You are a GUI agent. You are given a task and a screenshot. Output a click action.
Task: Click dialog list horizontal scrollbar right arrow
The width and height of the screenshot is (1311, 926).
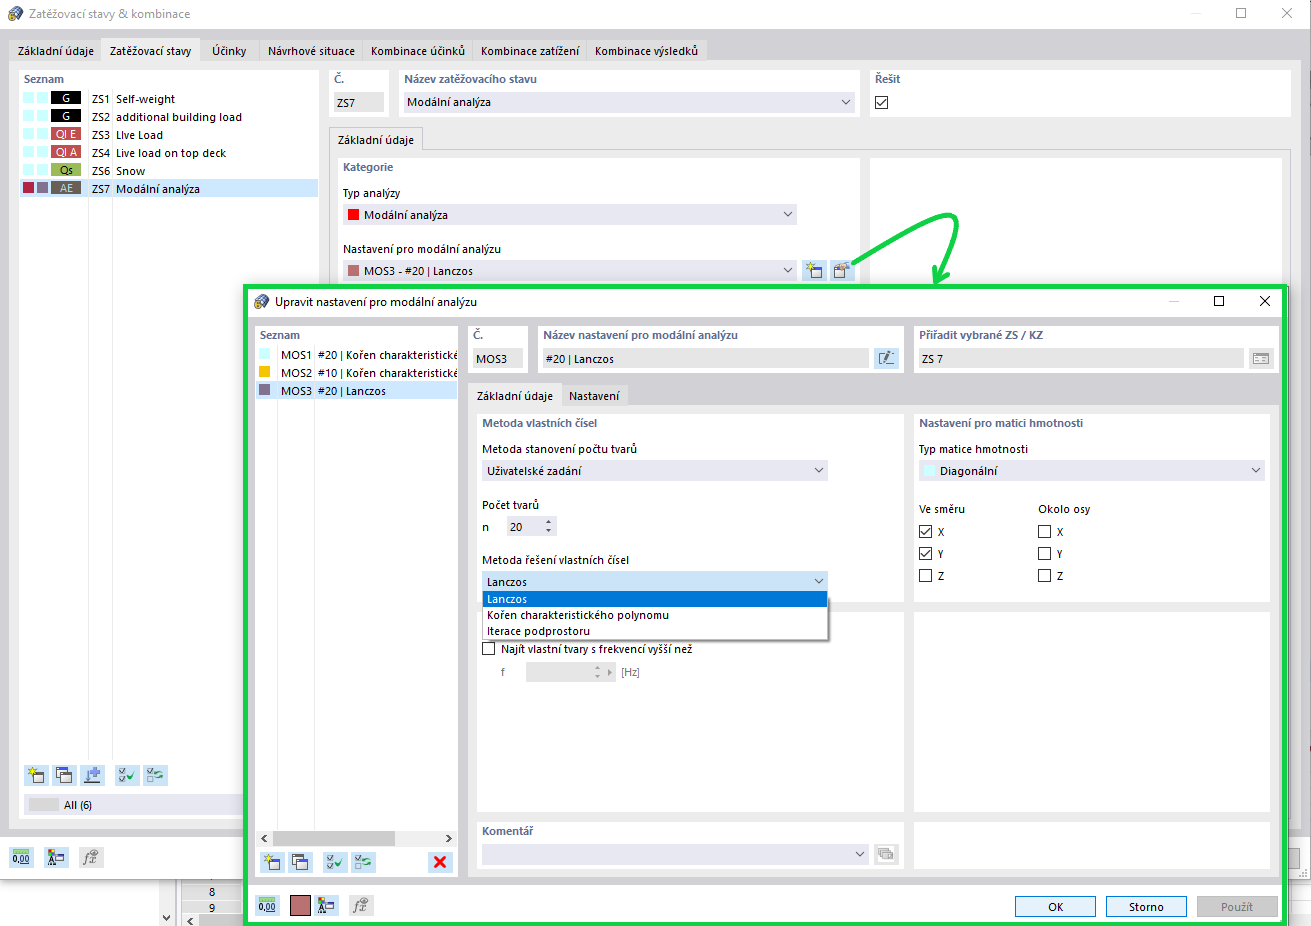point(449,838)
